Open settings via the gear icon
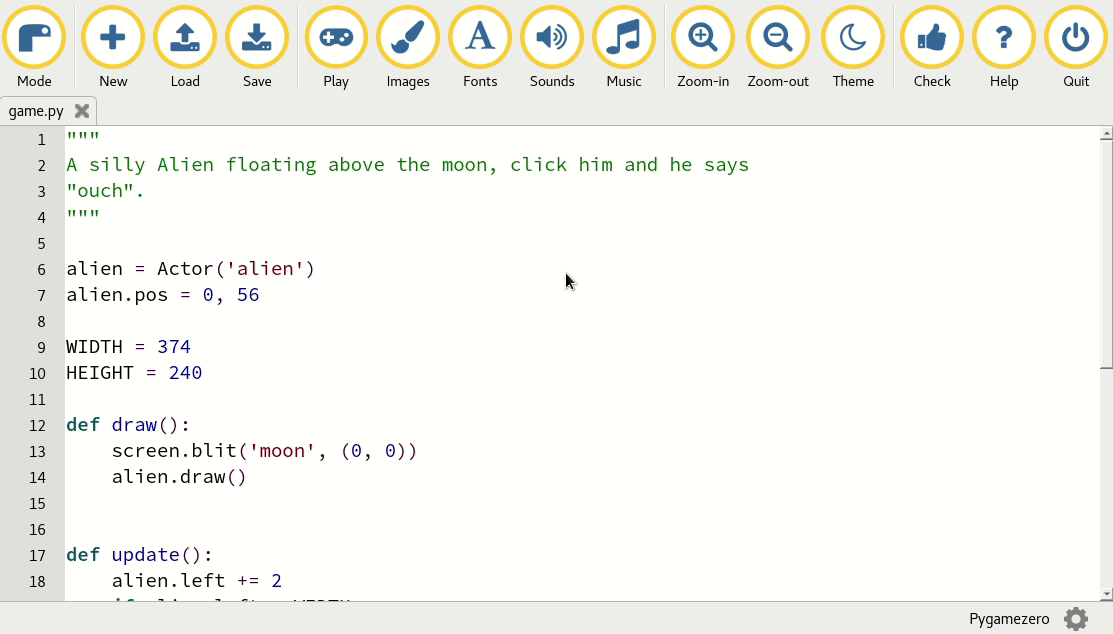This screenshot has width=1113, height=634. [1075, 619]
